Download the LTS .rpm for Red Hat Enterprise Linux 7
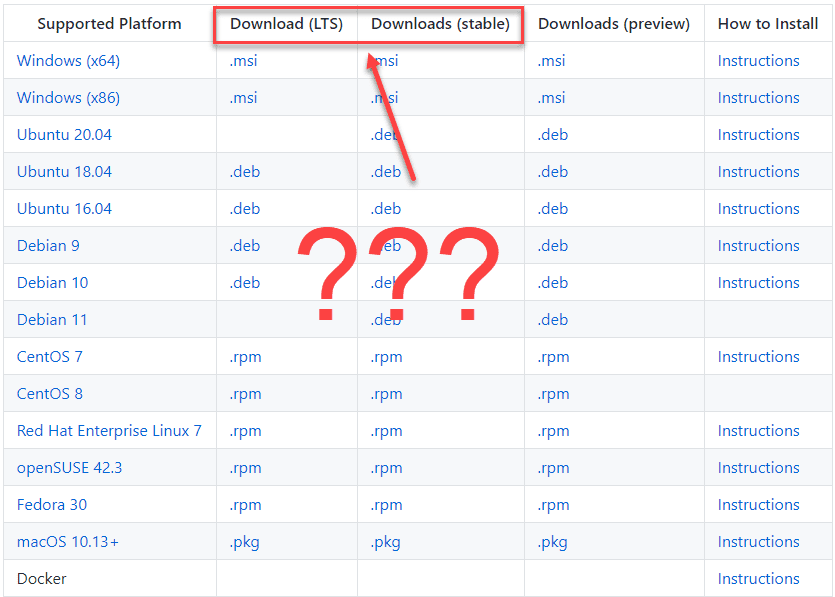 [x=245, y=431]
